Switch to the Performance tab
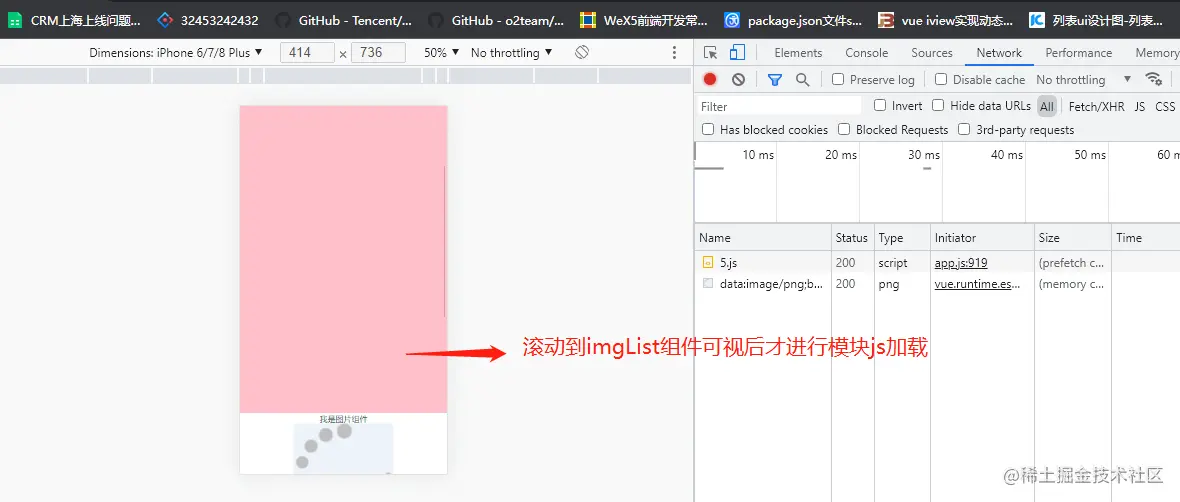Viewport: 1180px width, 502px height. point(1078,53)
